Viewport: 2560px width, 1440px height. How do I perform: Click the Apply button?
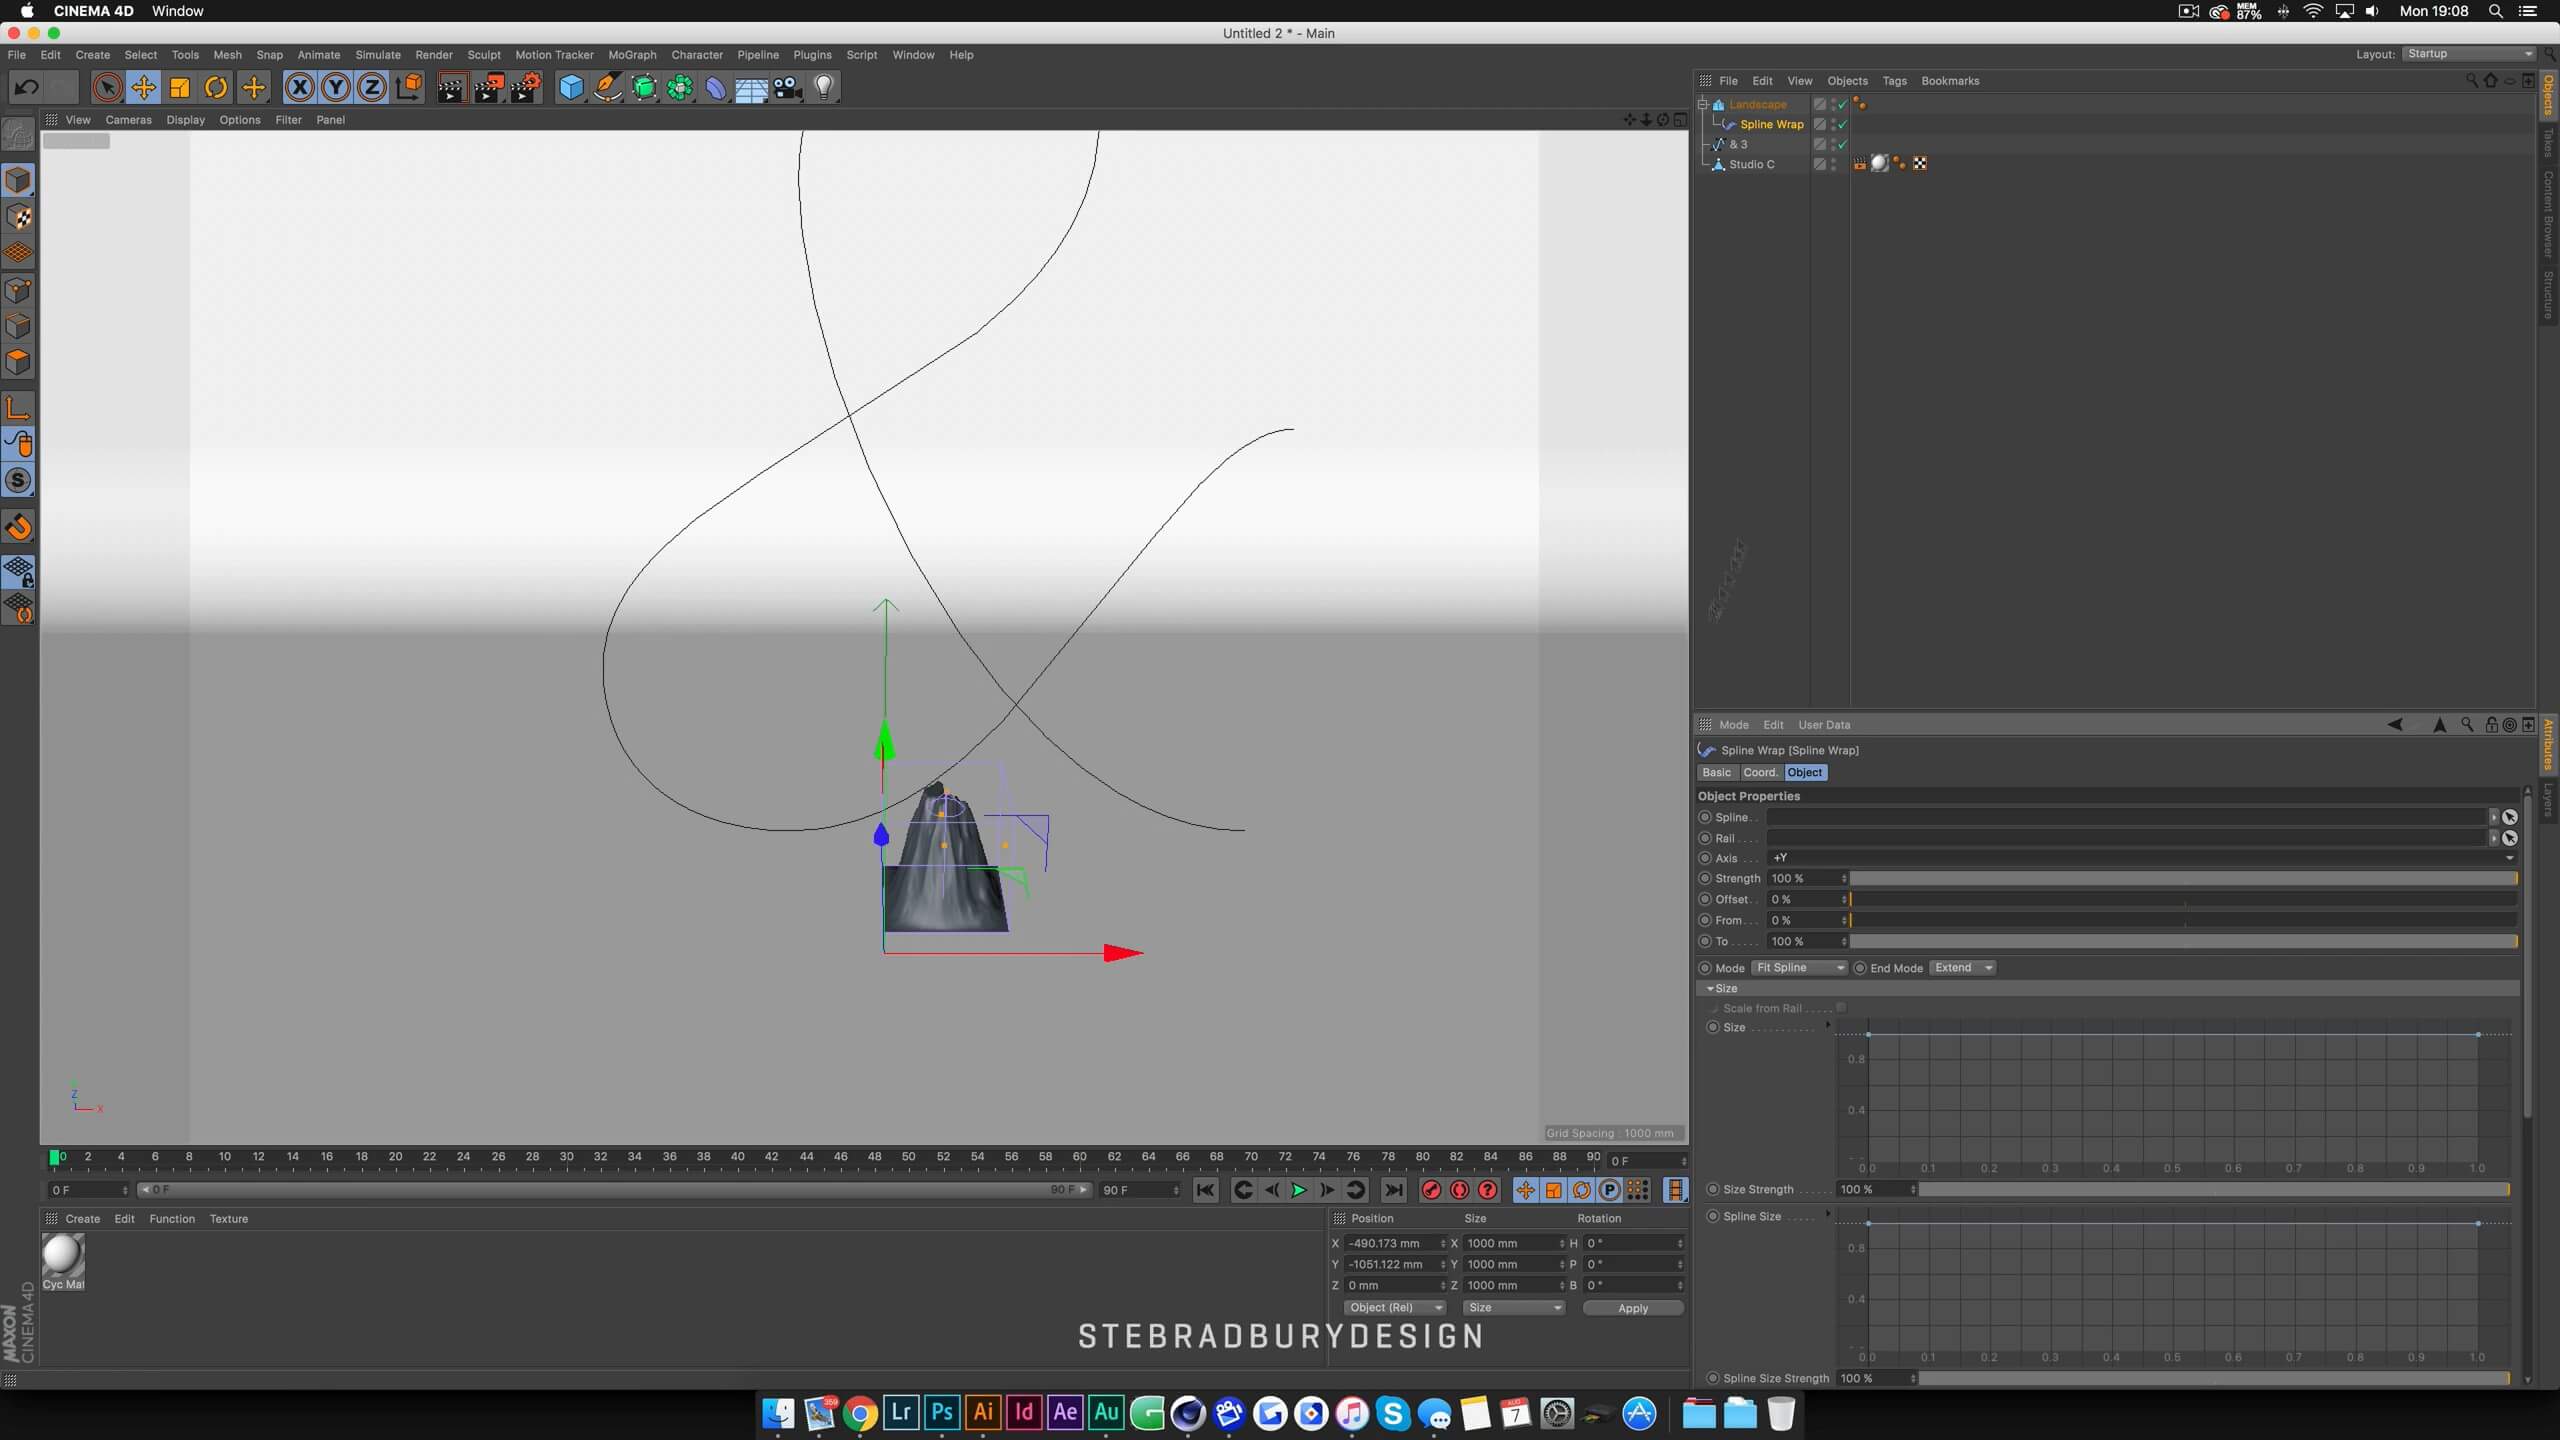(x=1632, y=1308)
